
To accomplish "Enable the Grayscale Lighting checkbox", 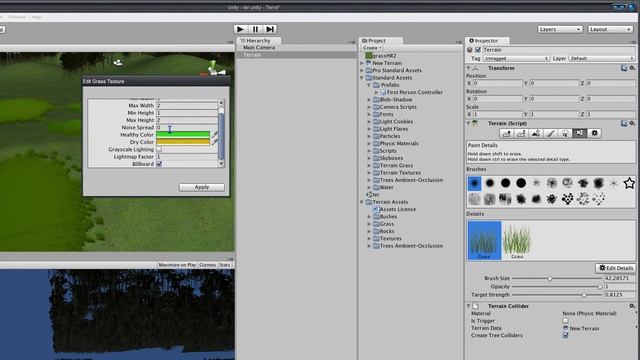I will [x=159, y=149].
